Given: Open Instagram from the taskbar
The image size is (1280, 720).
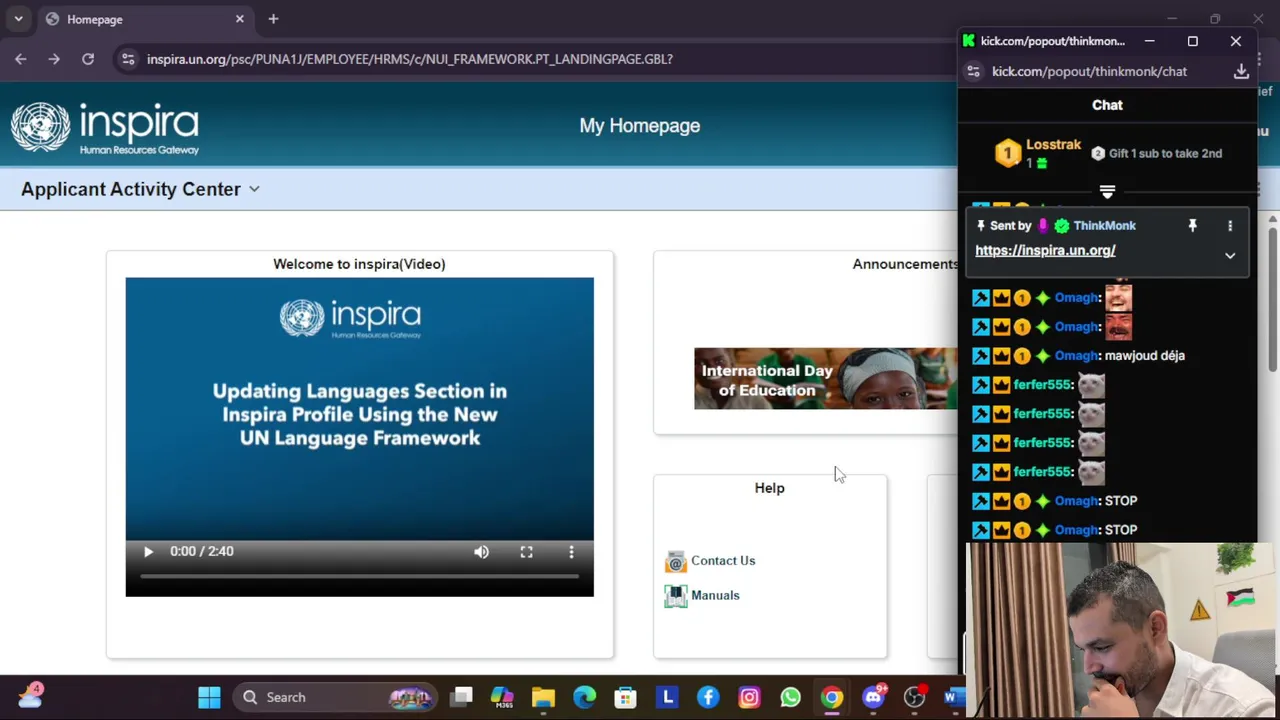Looking at the screenshot, I should point(749,697).
